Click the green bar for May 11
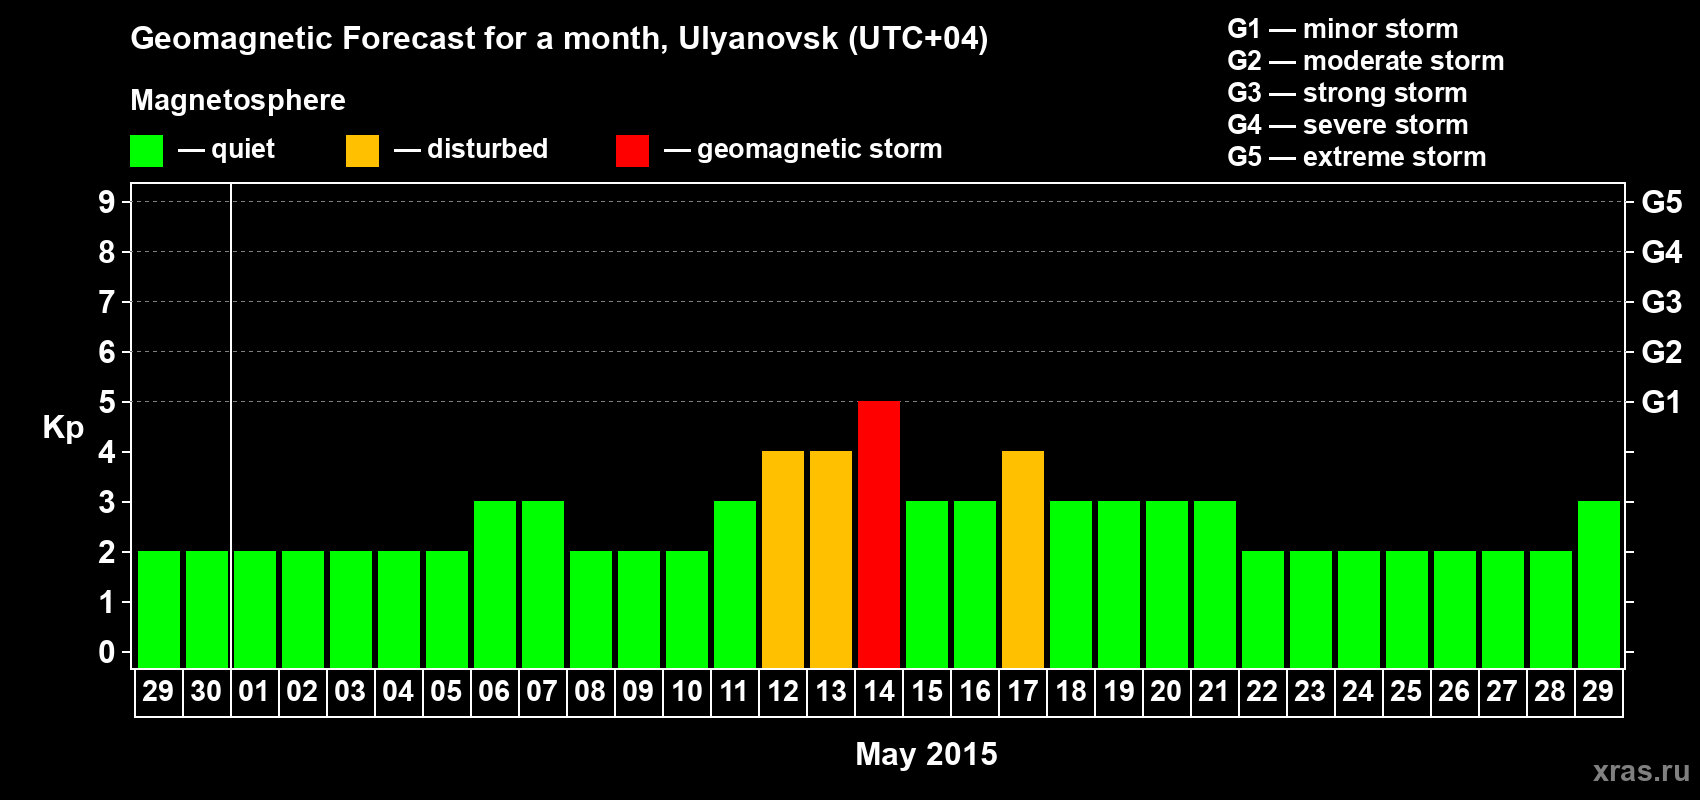The image size is (1700, 800). point(735,584)
